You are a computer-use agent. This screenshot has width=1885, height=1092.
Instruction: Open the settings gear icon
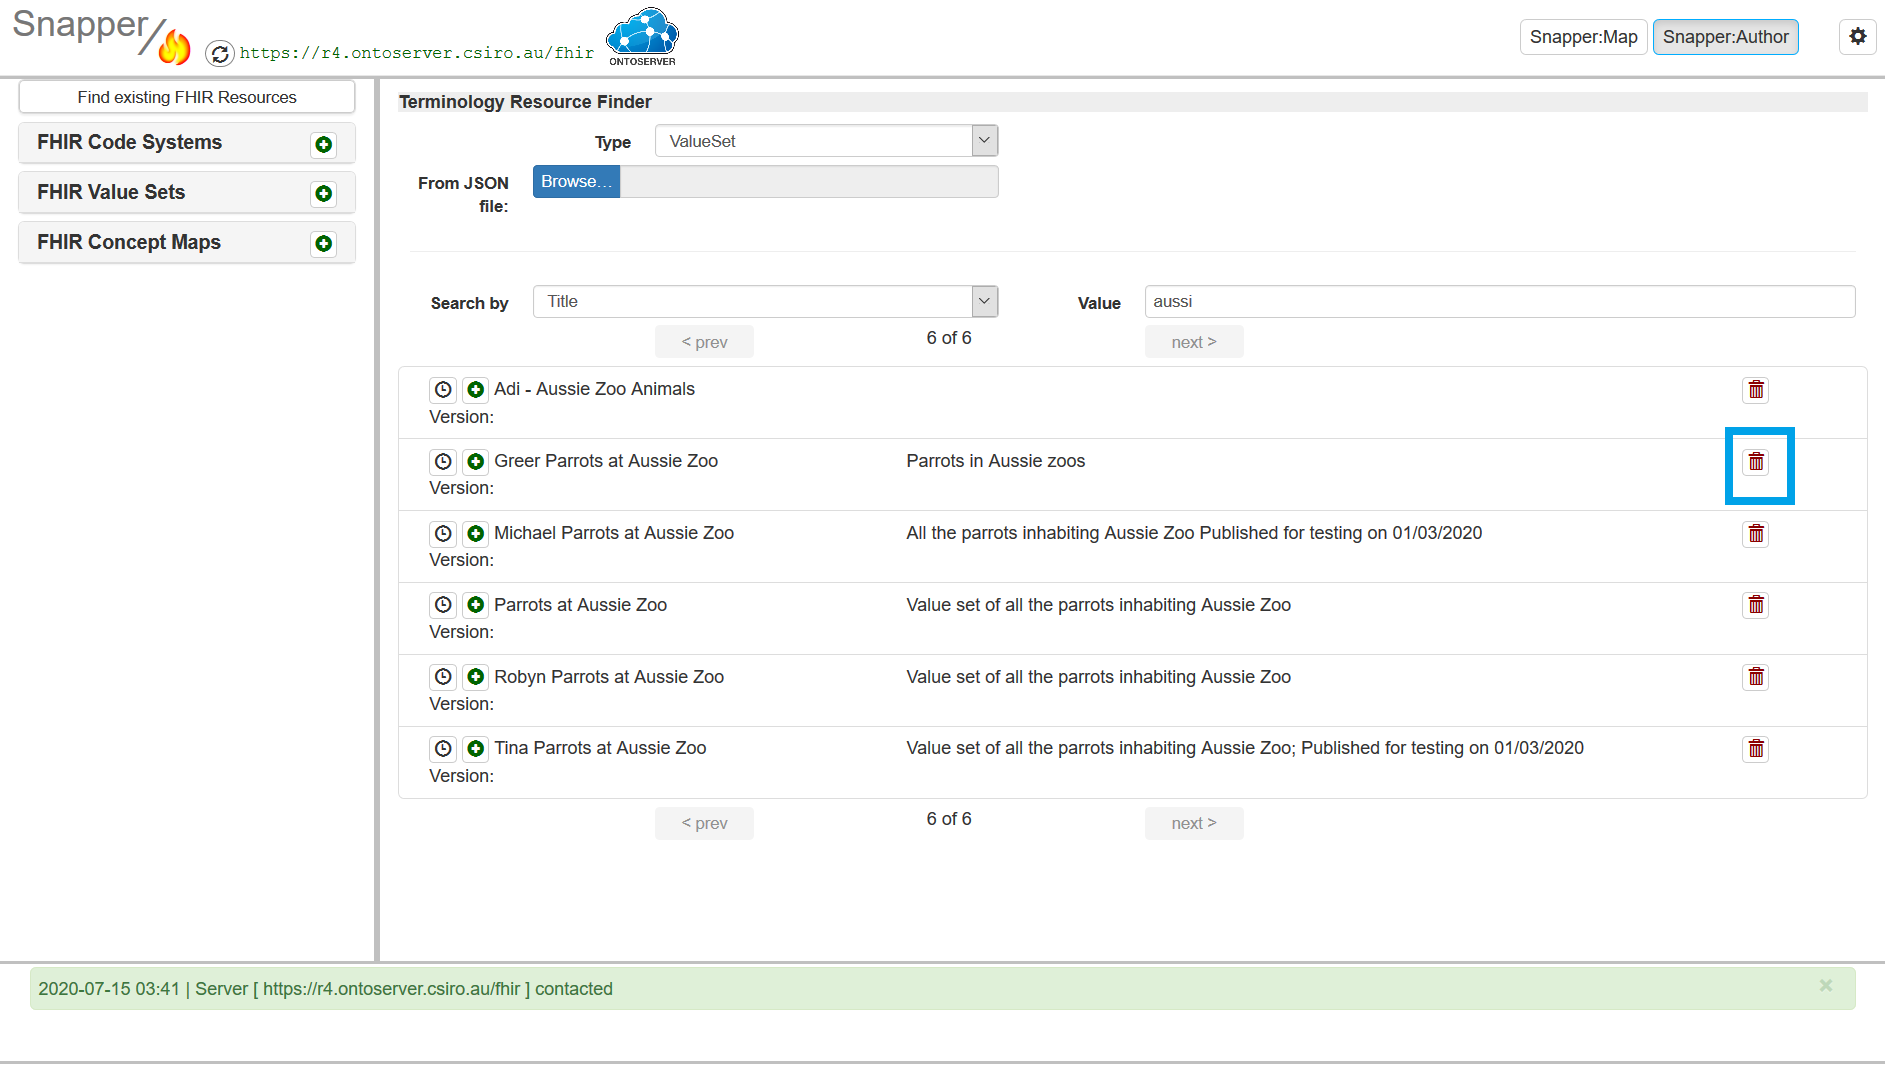tap(1857, 37)
